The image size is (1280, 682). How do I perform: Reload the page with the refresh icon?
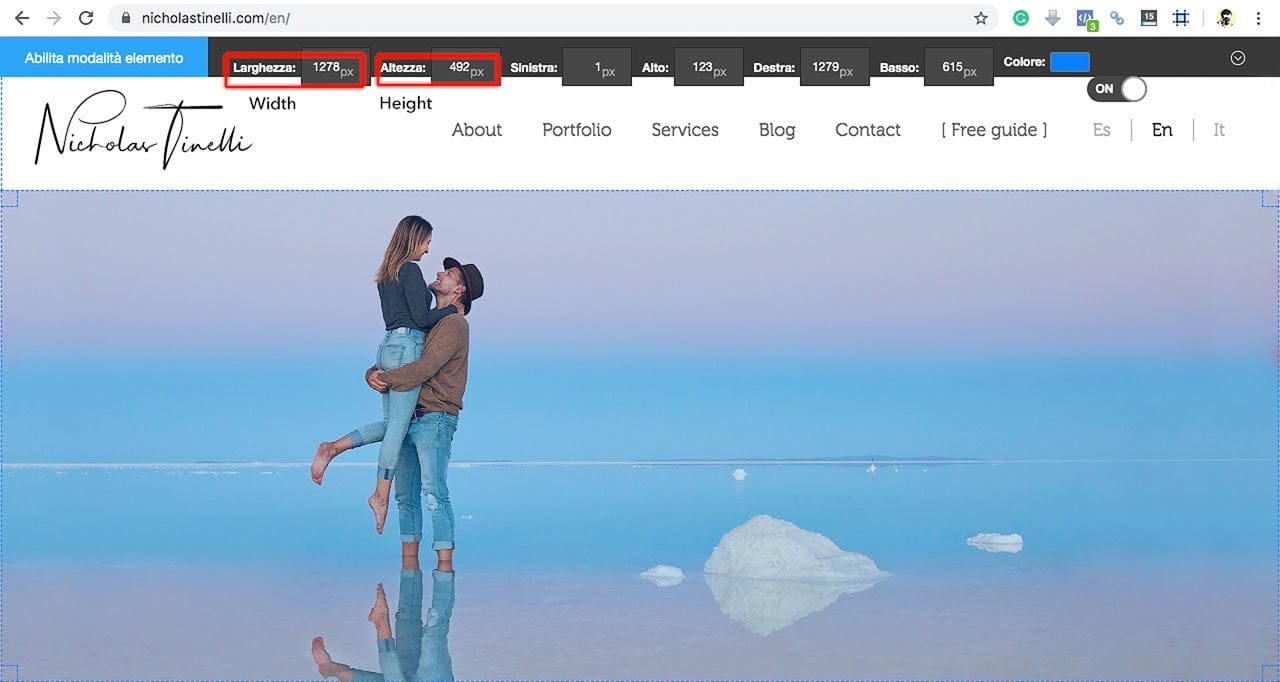[x=88, y=17]
